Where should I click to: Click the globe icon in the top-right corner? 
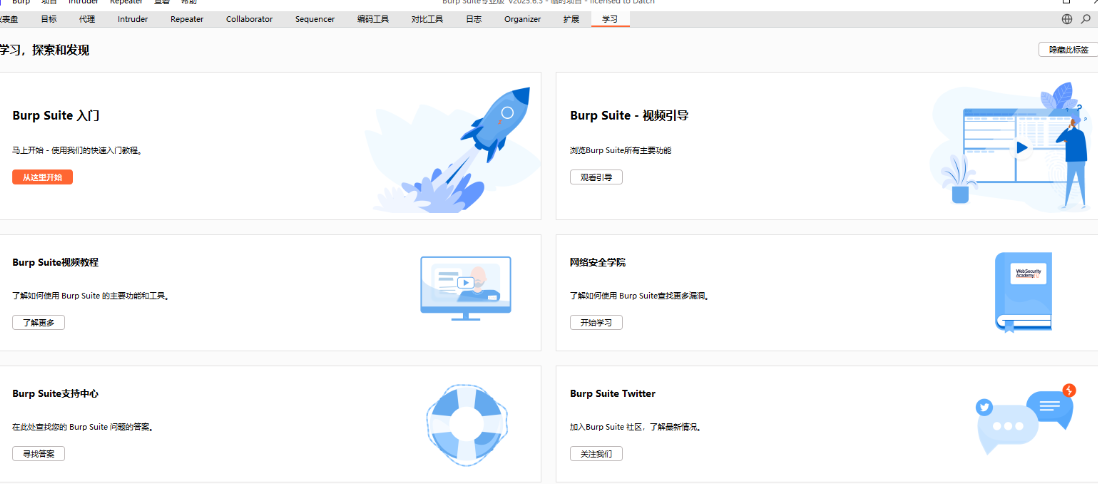(x=1067, y=19)
